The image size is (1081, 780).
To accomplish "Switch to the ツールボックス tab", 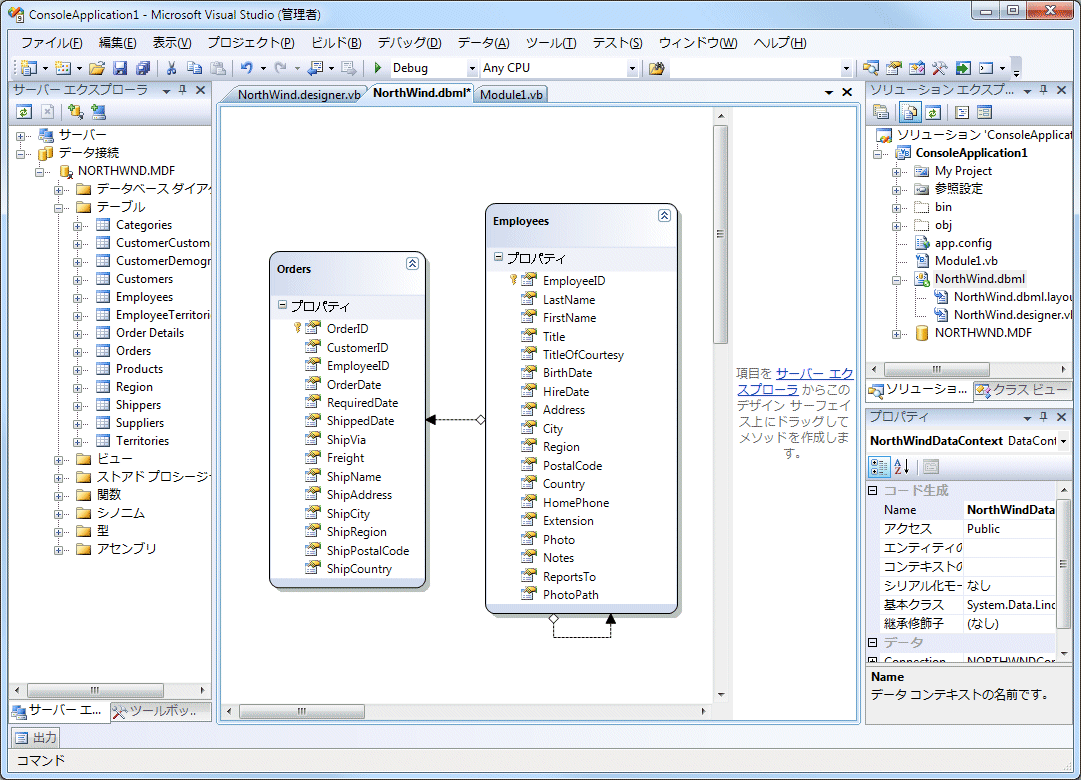I will point(162,710).
